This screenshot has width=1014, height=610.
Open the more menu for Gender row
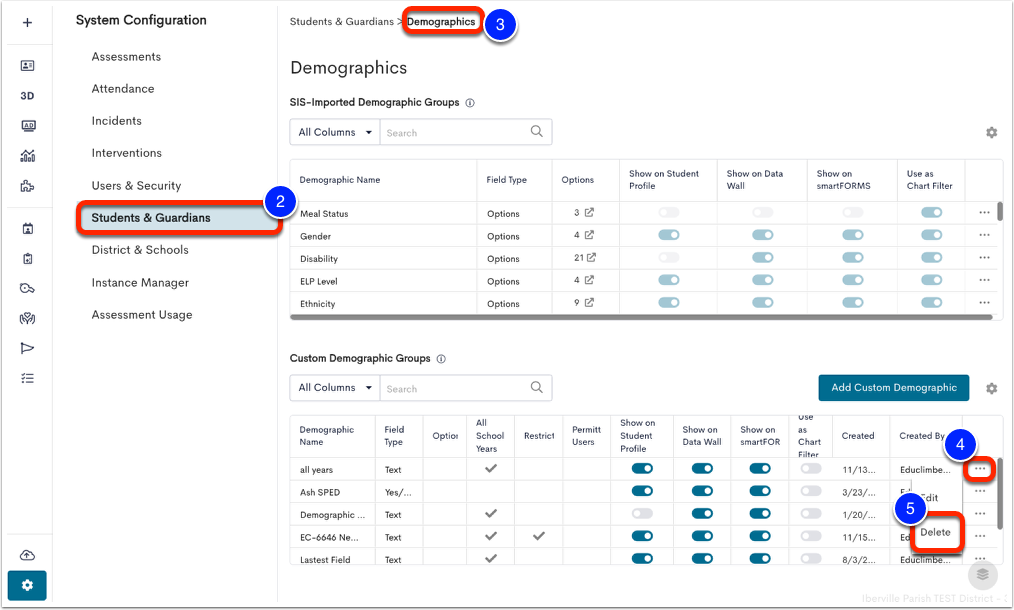pos(984,235)
